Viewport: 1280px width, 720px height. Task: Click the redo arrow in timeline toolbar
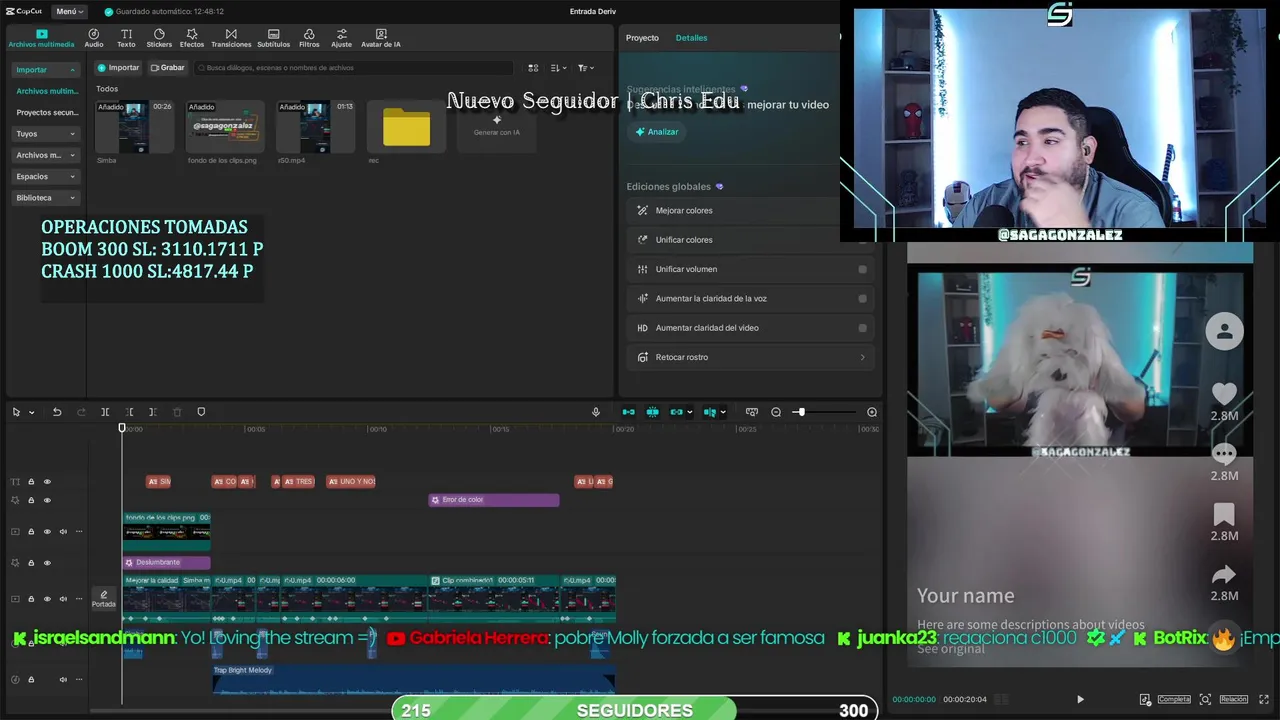[81, 412]
